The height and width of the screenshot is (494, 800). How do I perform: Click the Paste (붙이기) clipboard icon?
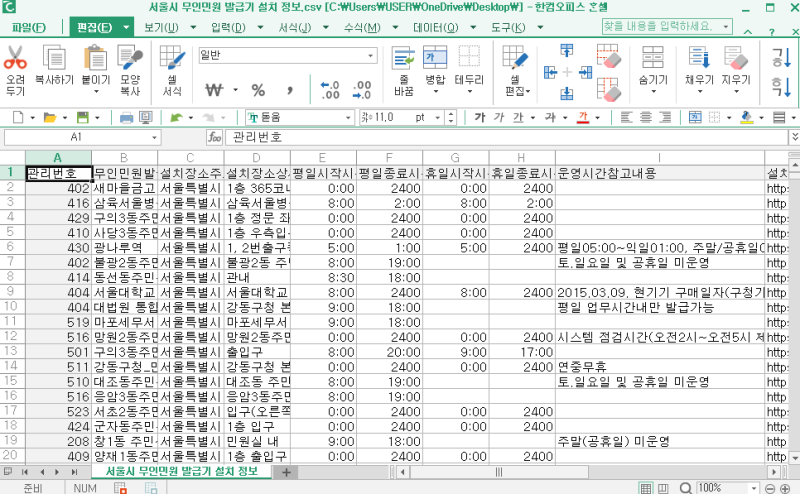click(95, 58)
